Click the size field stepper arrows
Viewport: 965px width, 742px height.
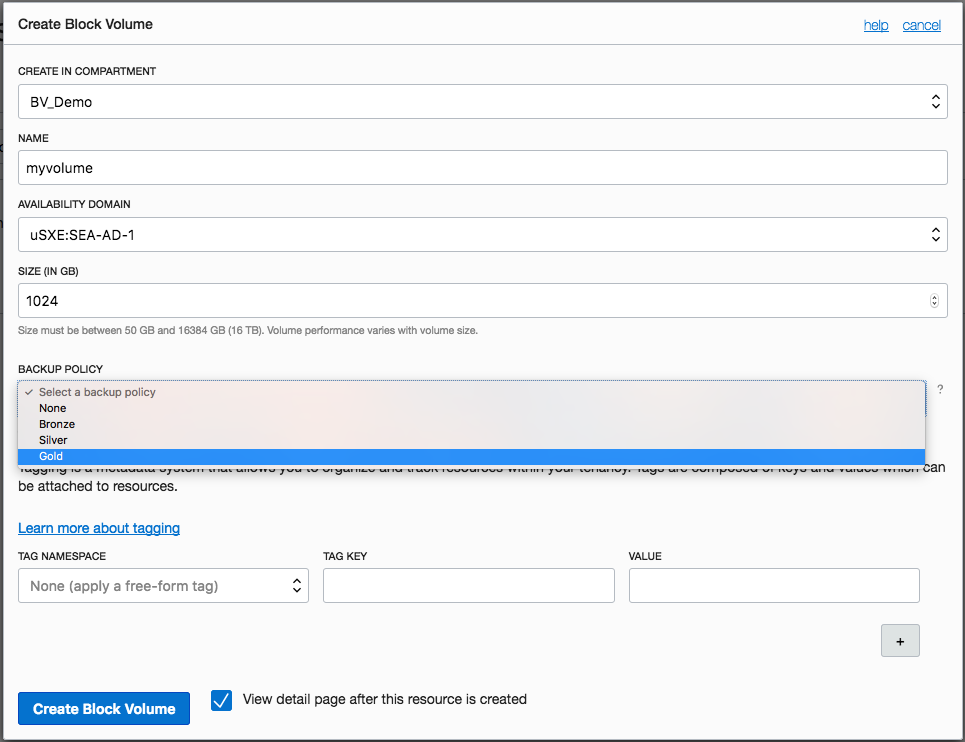click(934, 300)
